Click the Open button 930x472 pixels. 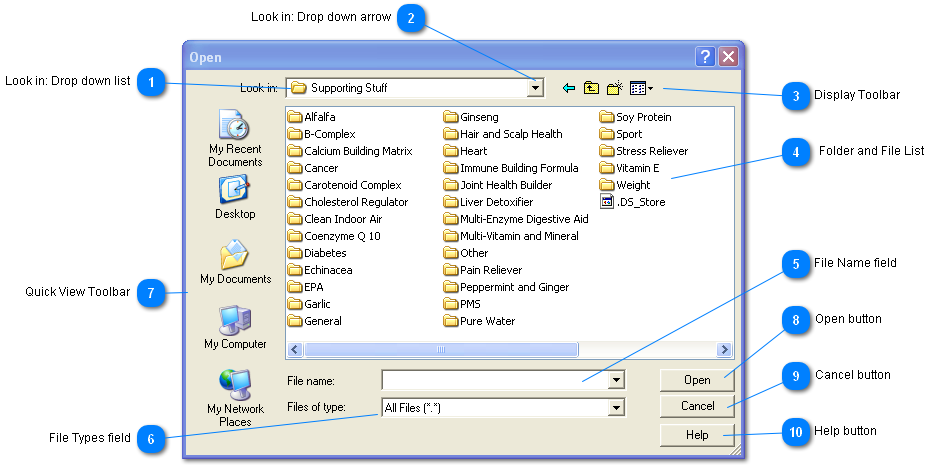coord(697,380)
